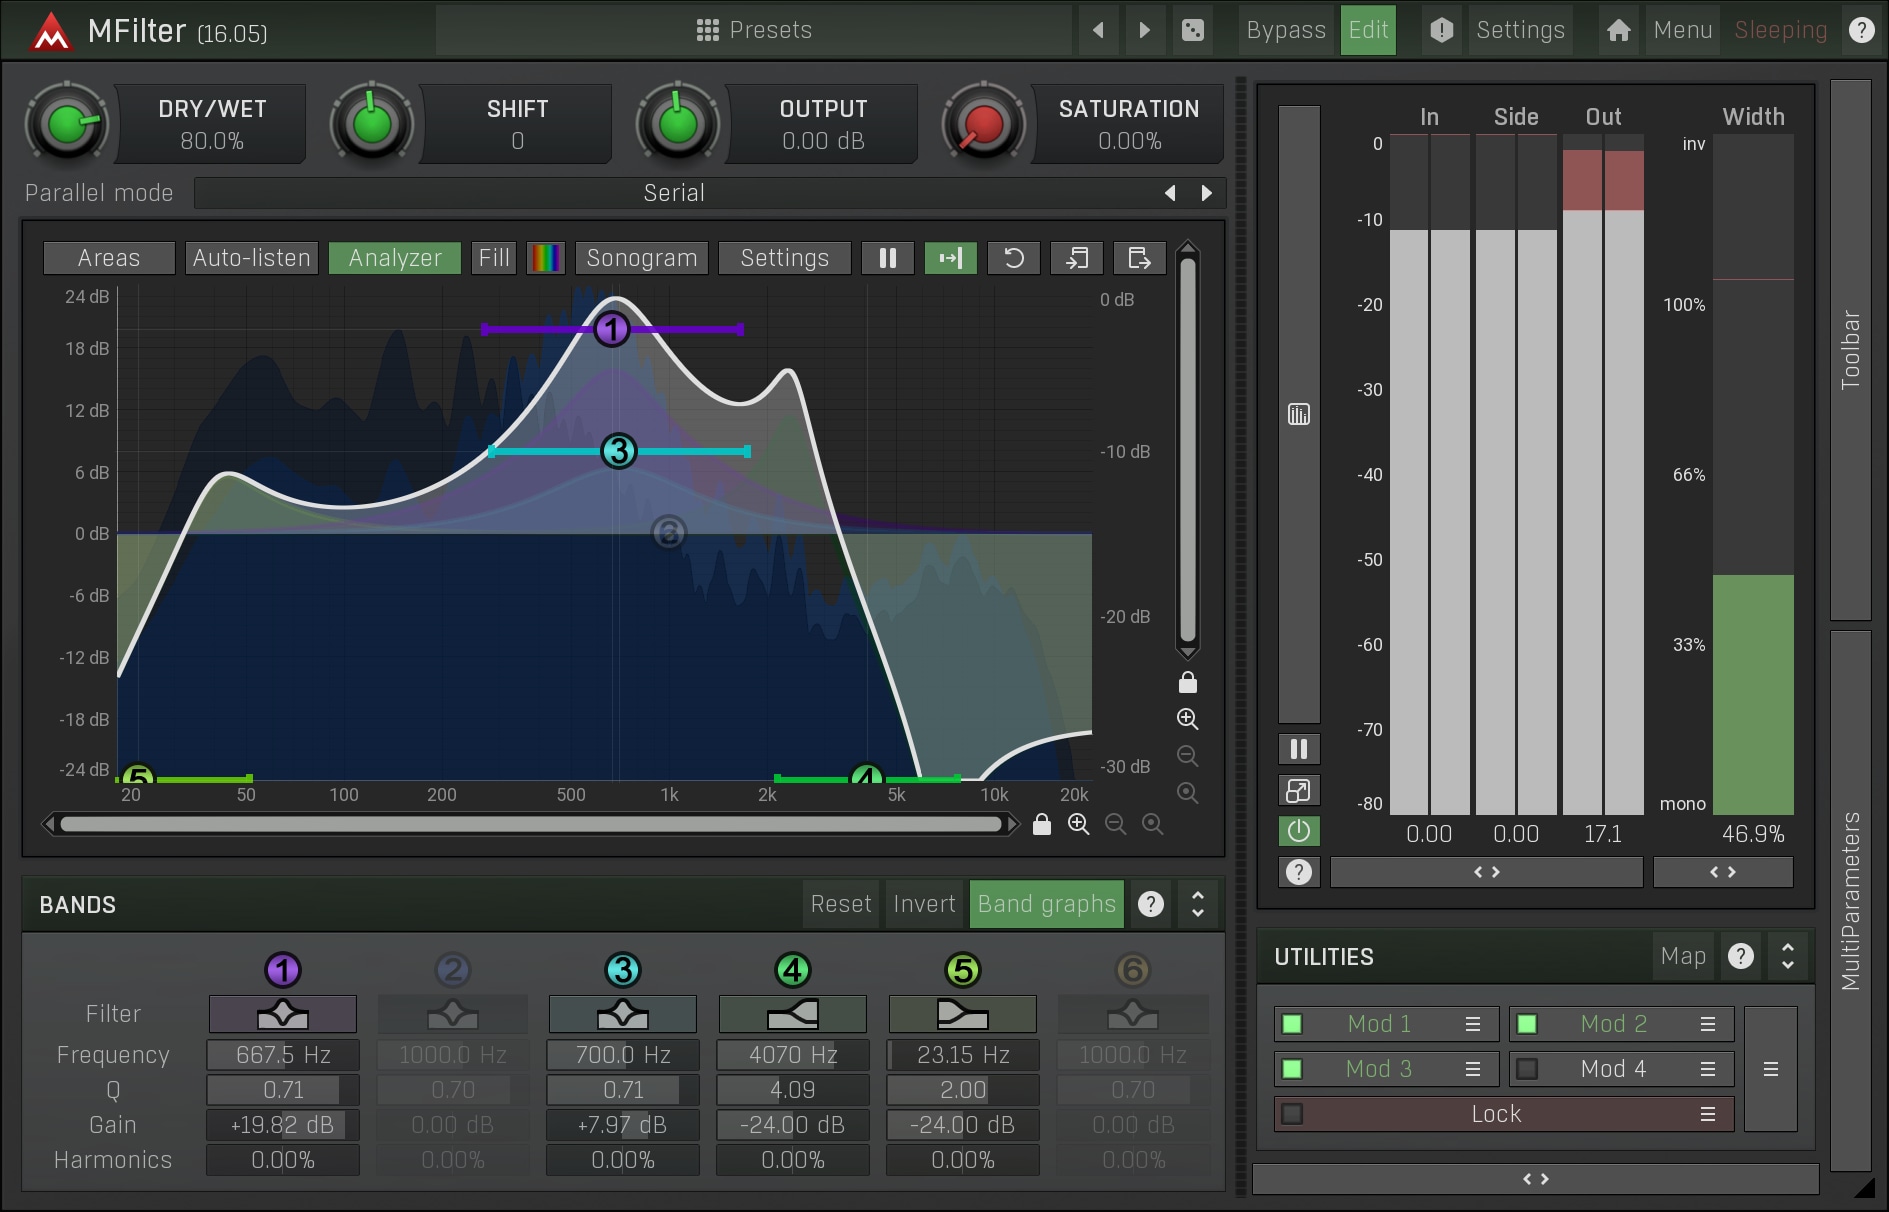Viewport: 1889px width, 1212px height.
Task: Pause the meters with the pause icon
Action: 1299,749
